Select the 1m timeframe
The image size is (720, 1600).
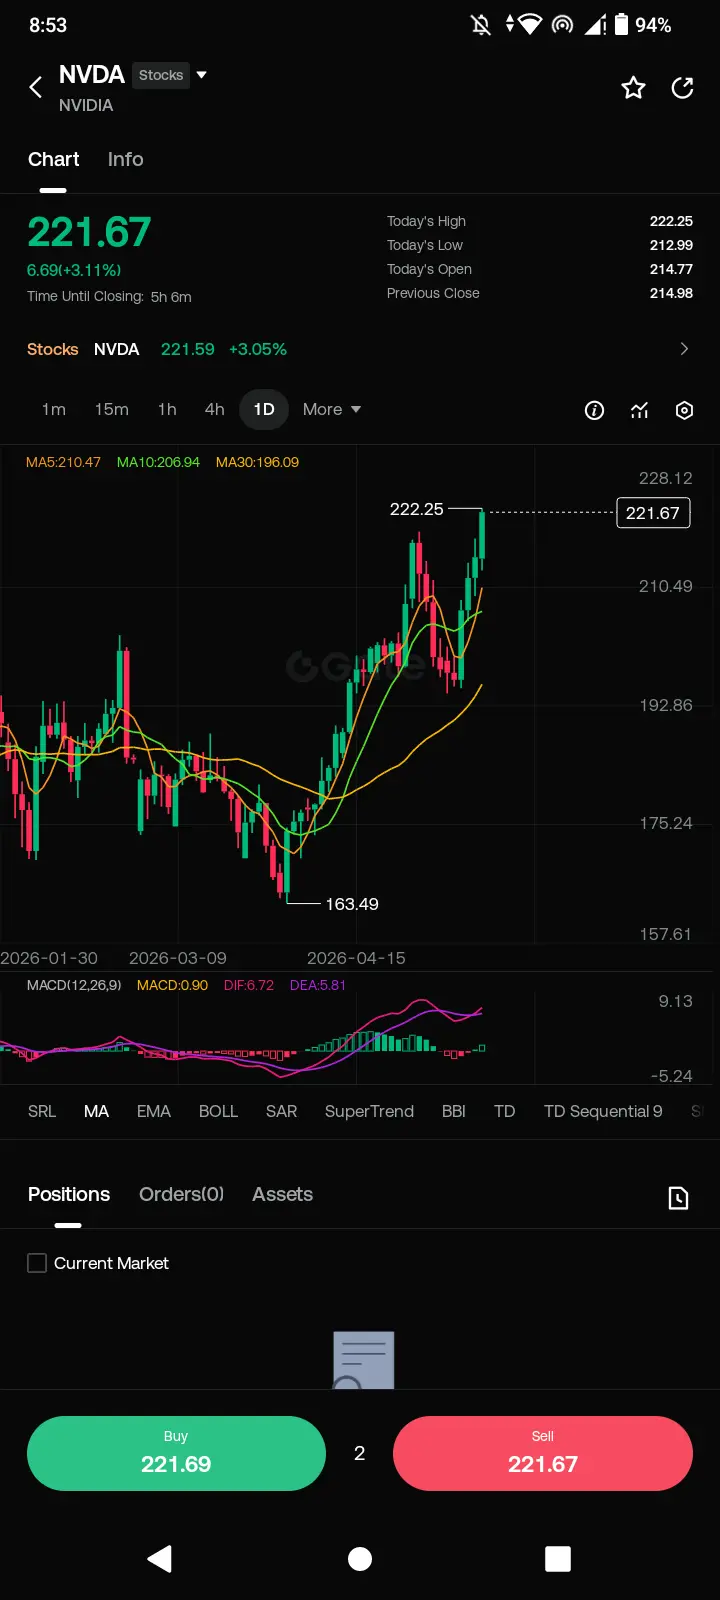(x=54, y=409)
